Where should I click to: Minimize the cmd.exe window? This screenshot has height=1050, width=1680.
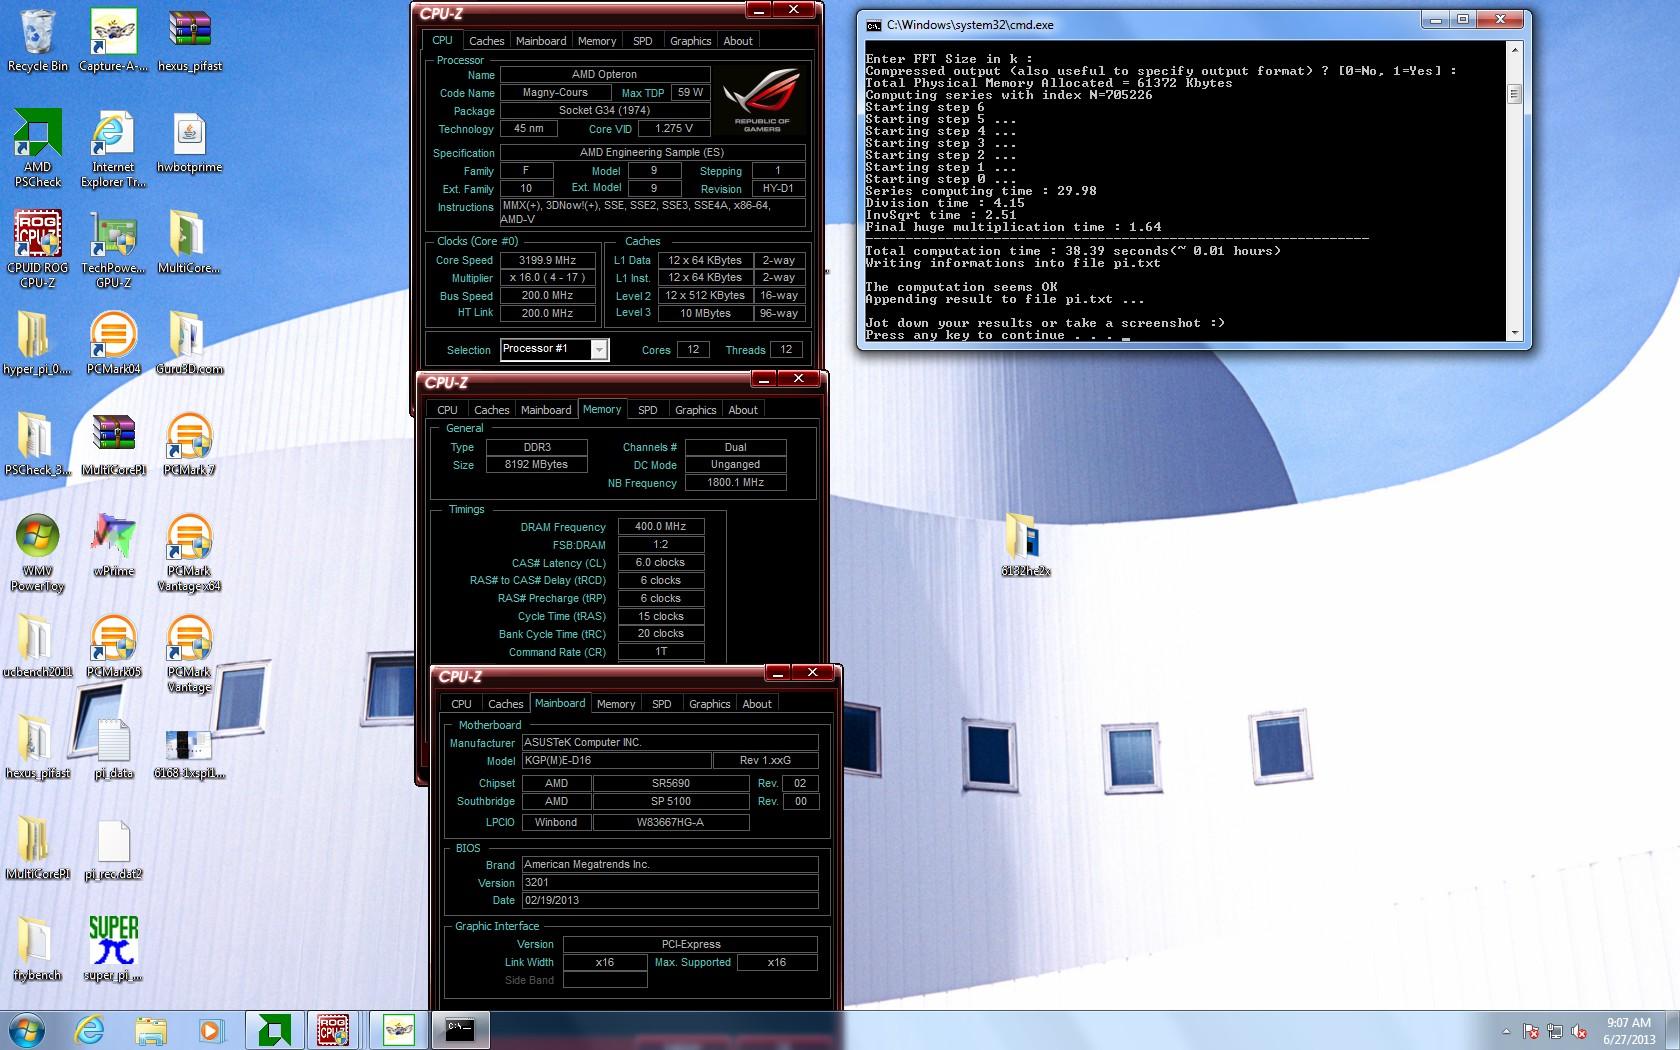click(x=1437, y=20)
